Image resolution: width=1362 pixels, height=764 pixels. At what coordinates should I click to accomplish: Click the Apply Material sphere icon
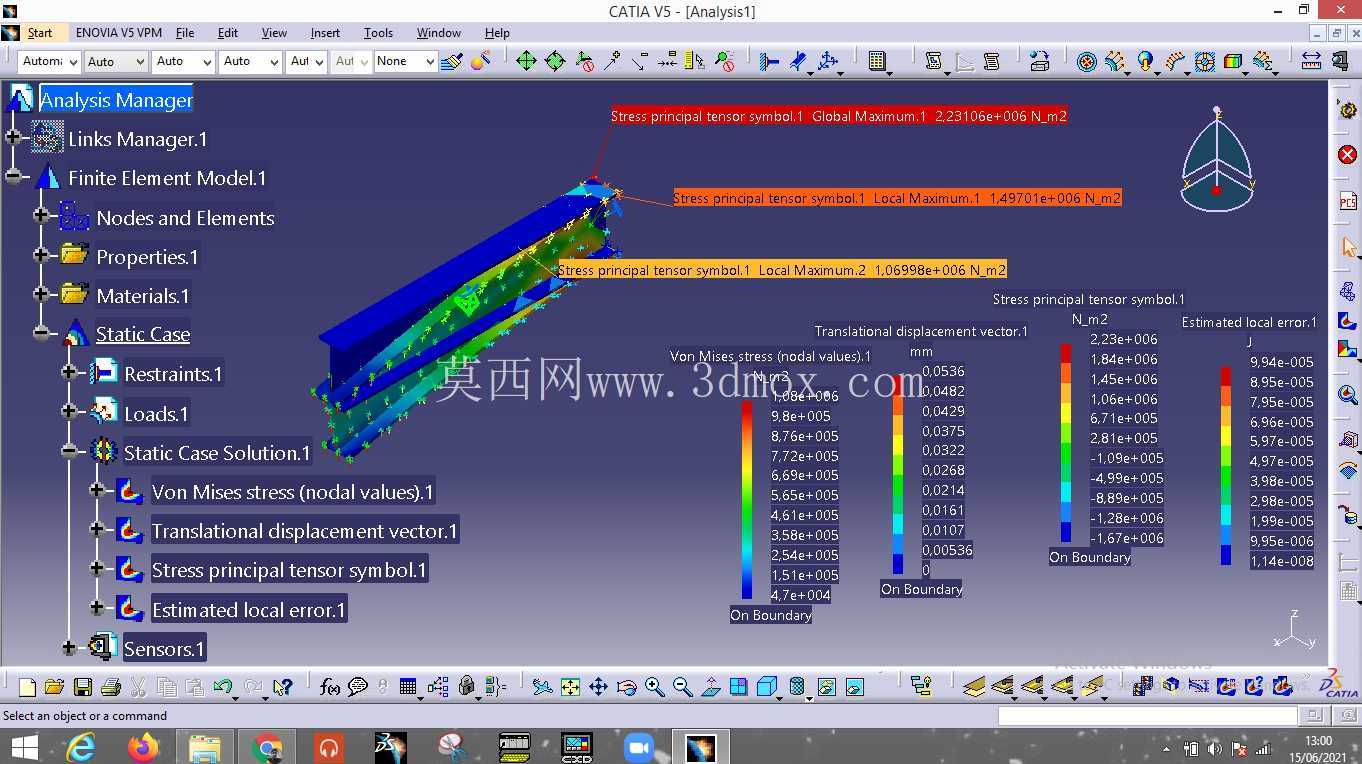480,61
